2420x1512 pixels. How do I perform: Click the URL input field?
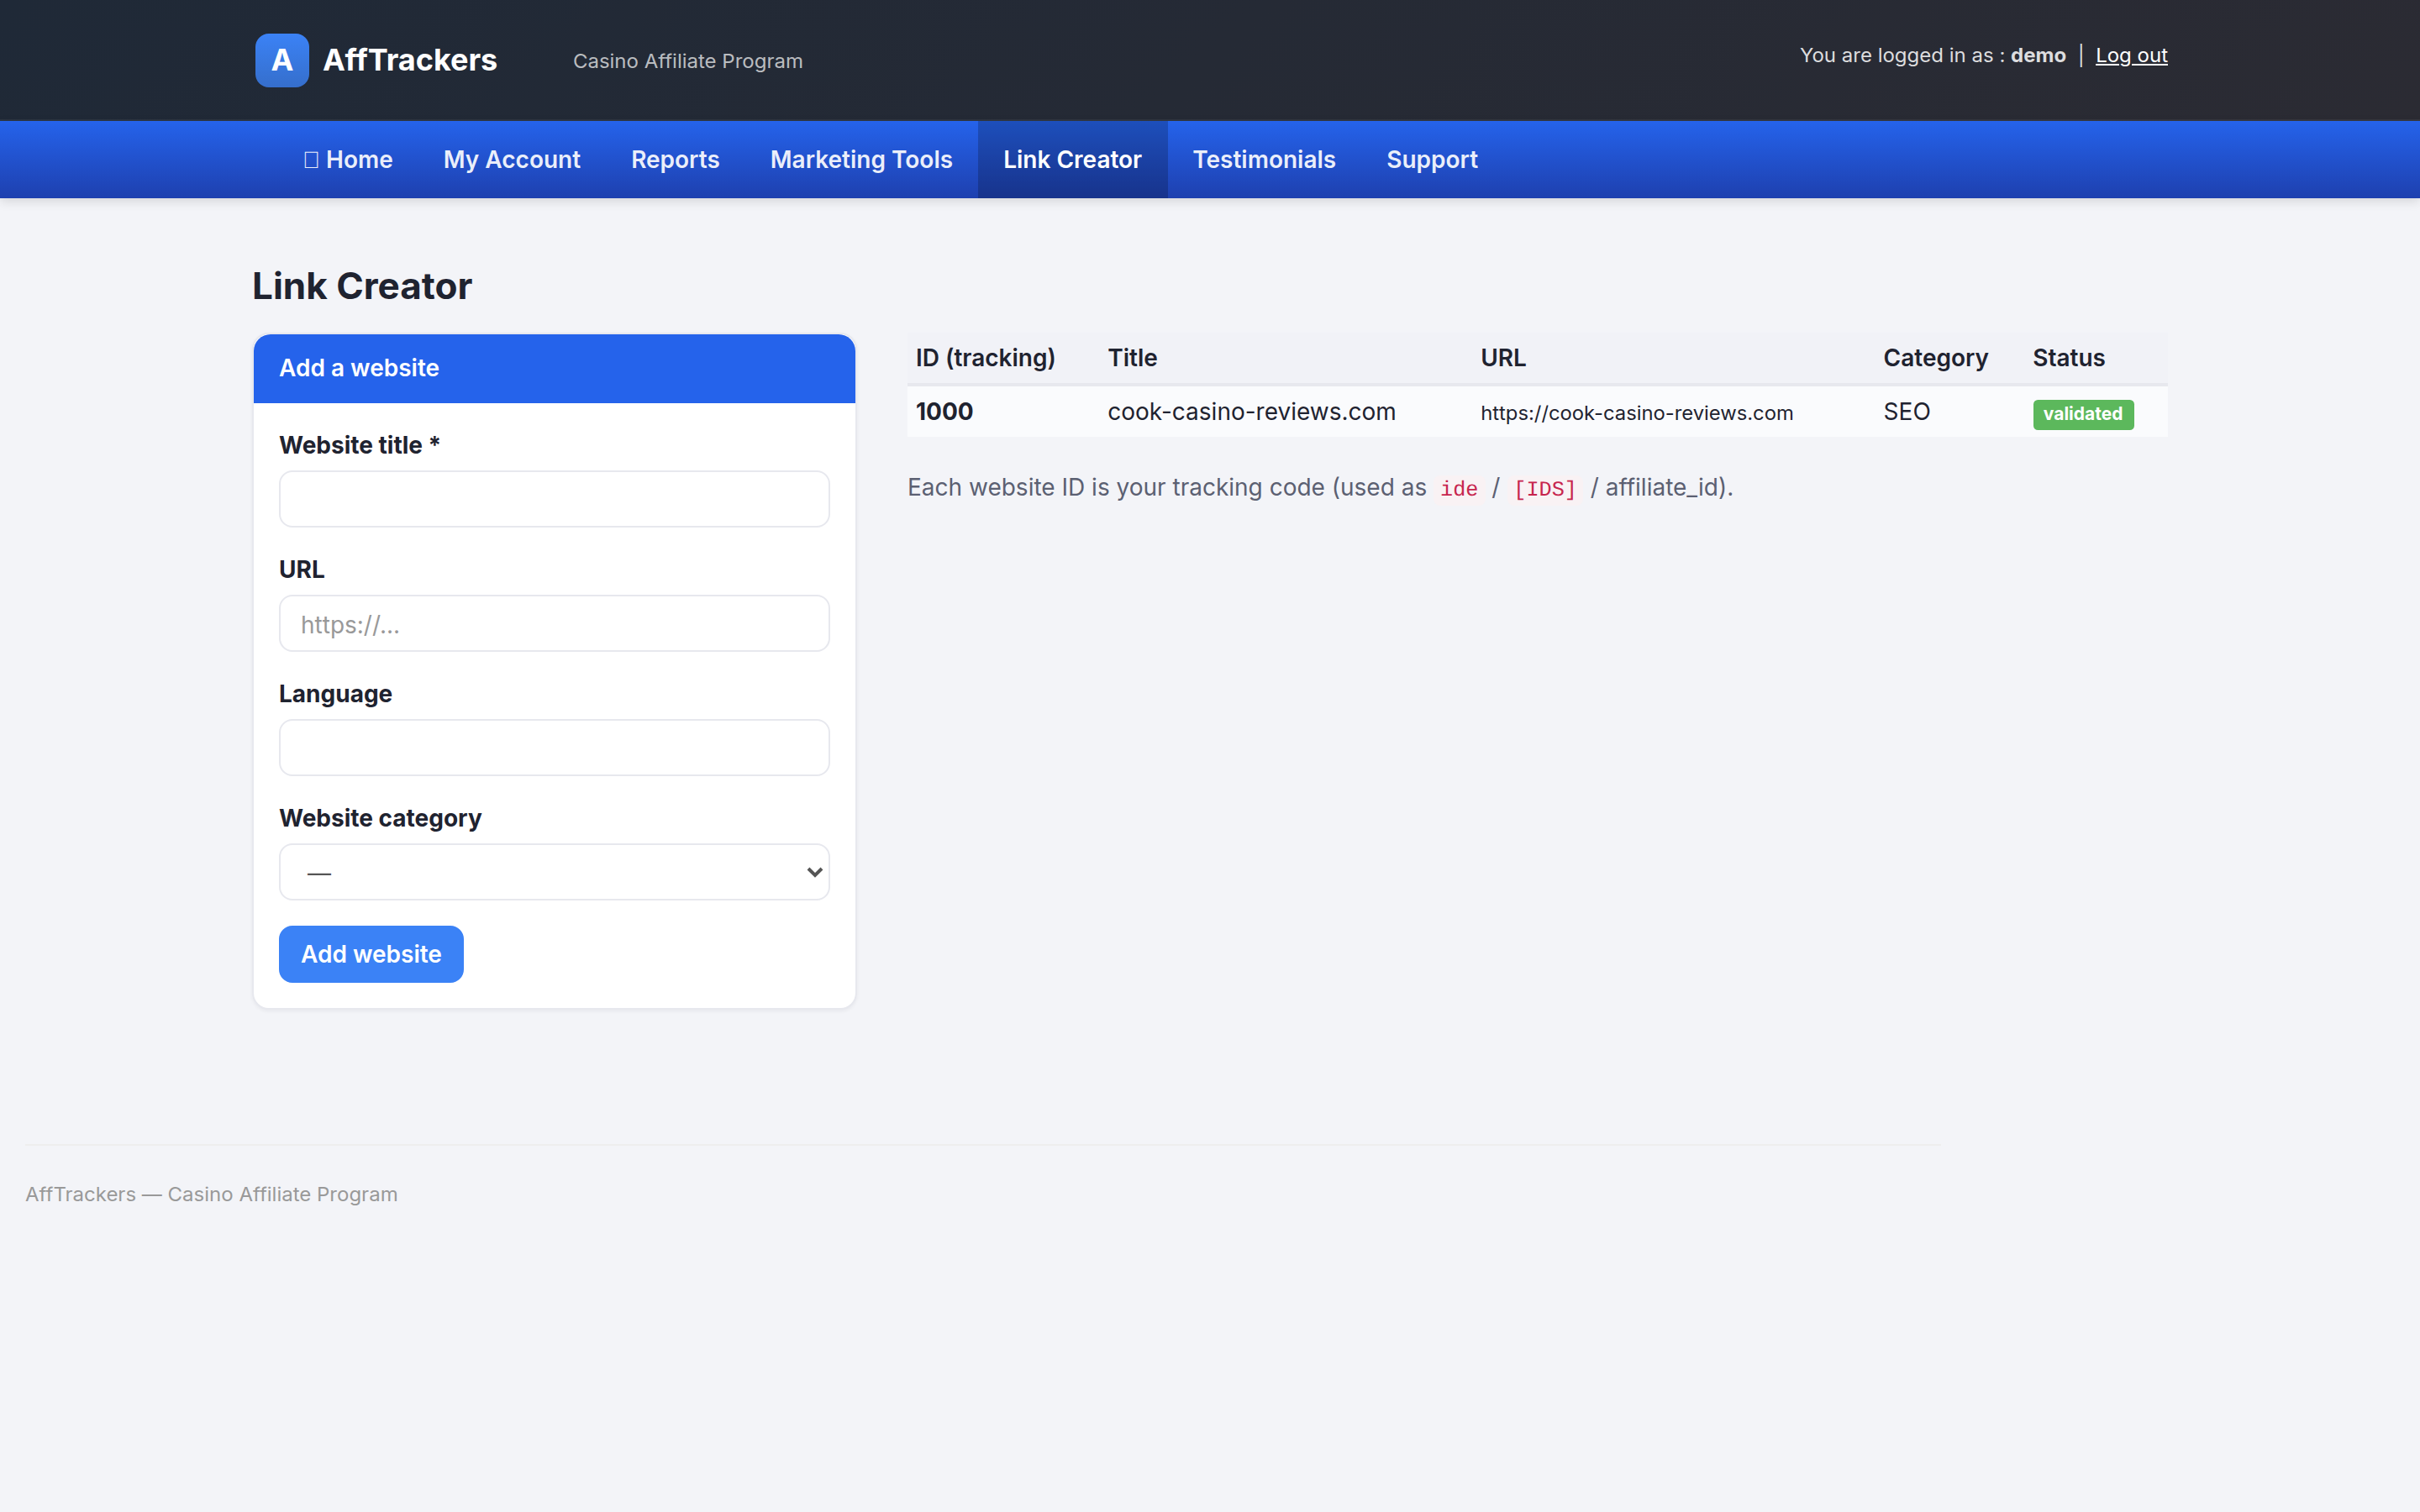point(554,623)
